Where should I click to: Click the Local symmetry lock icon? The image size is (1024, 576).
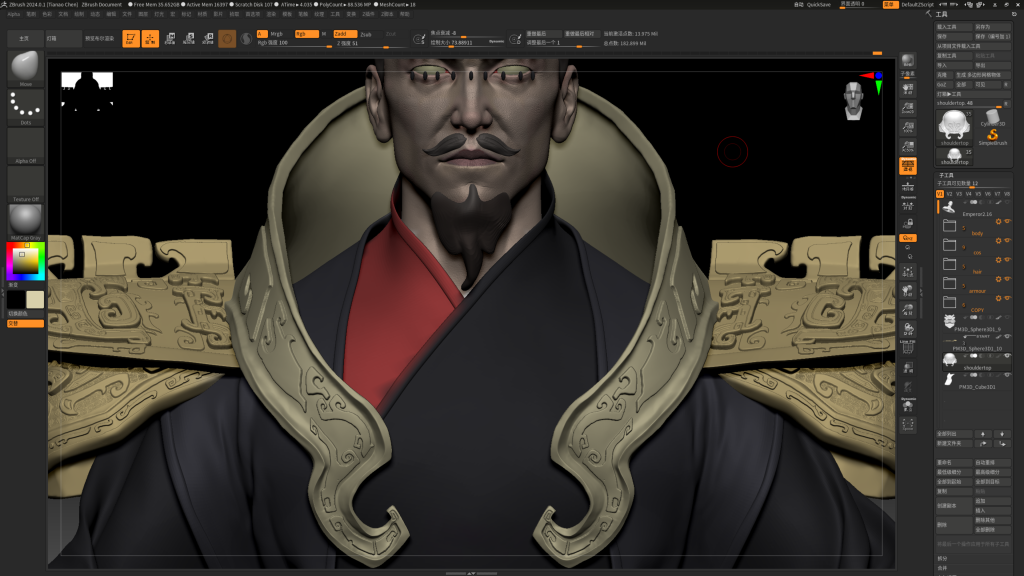pos(908,223)
